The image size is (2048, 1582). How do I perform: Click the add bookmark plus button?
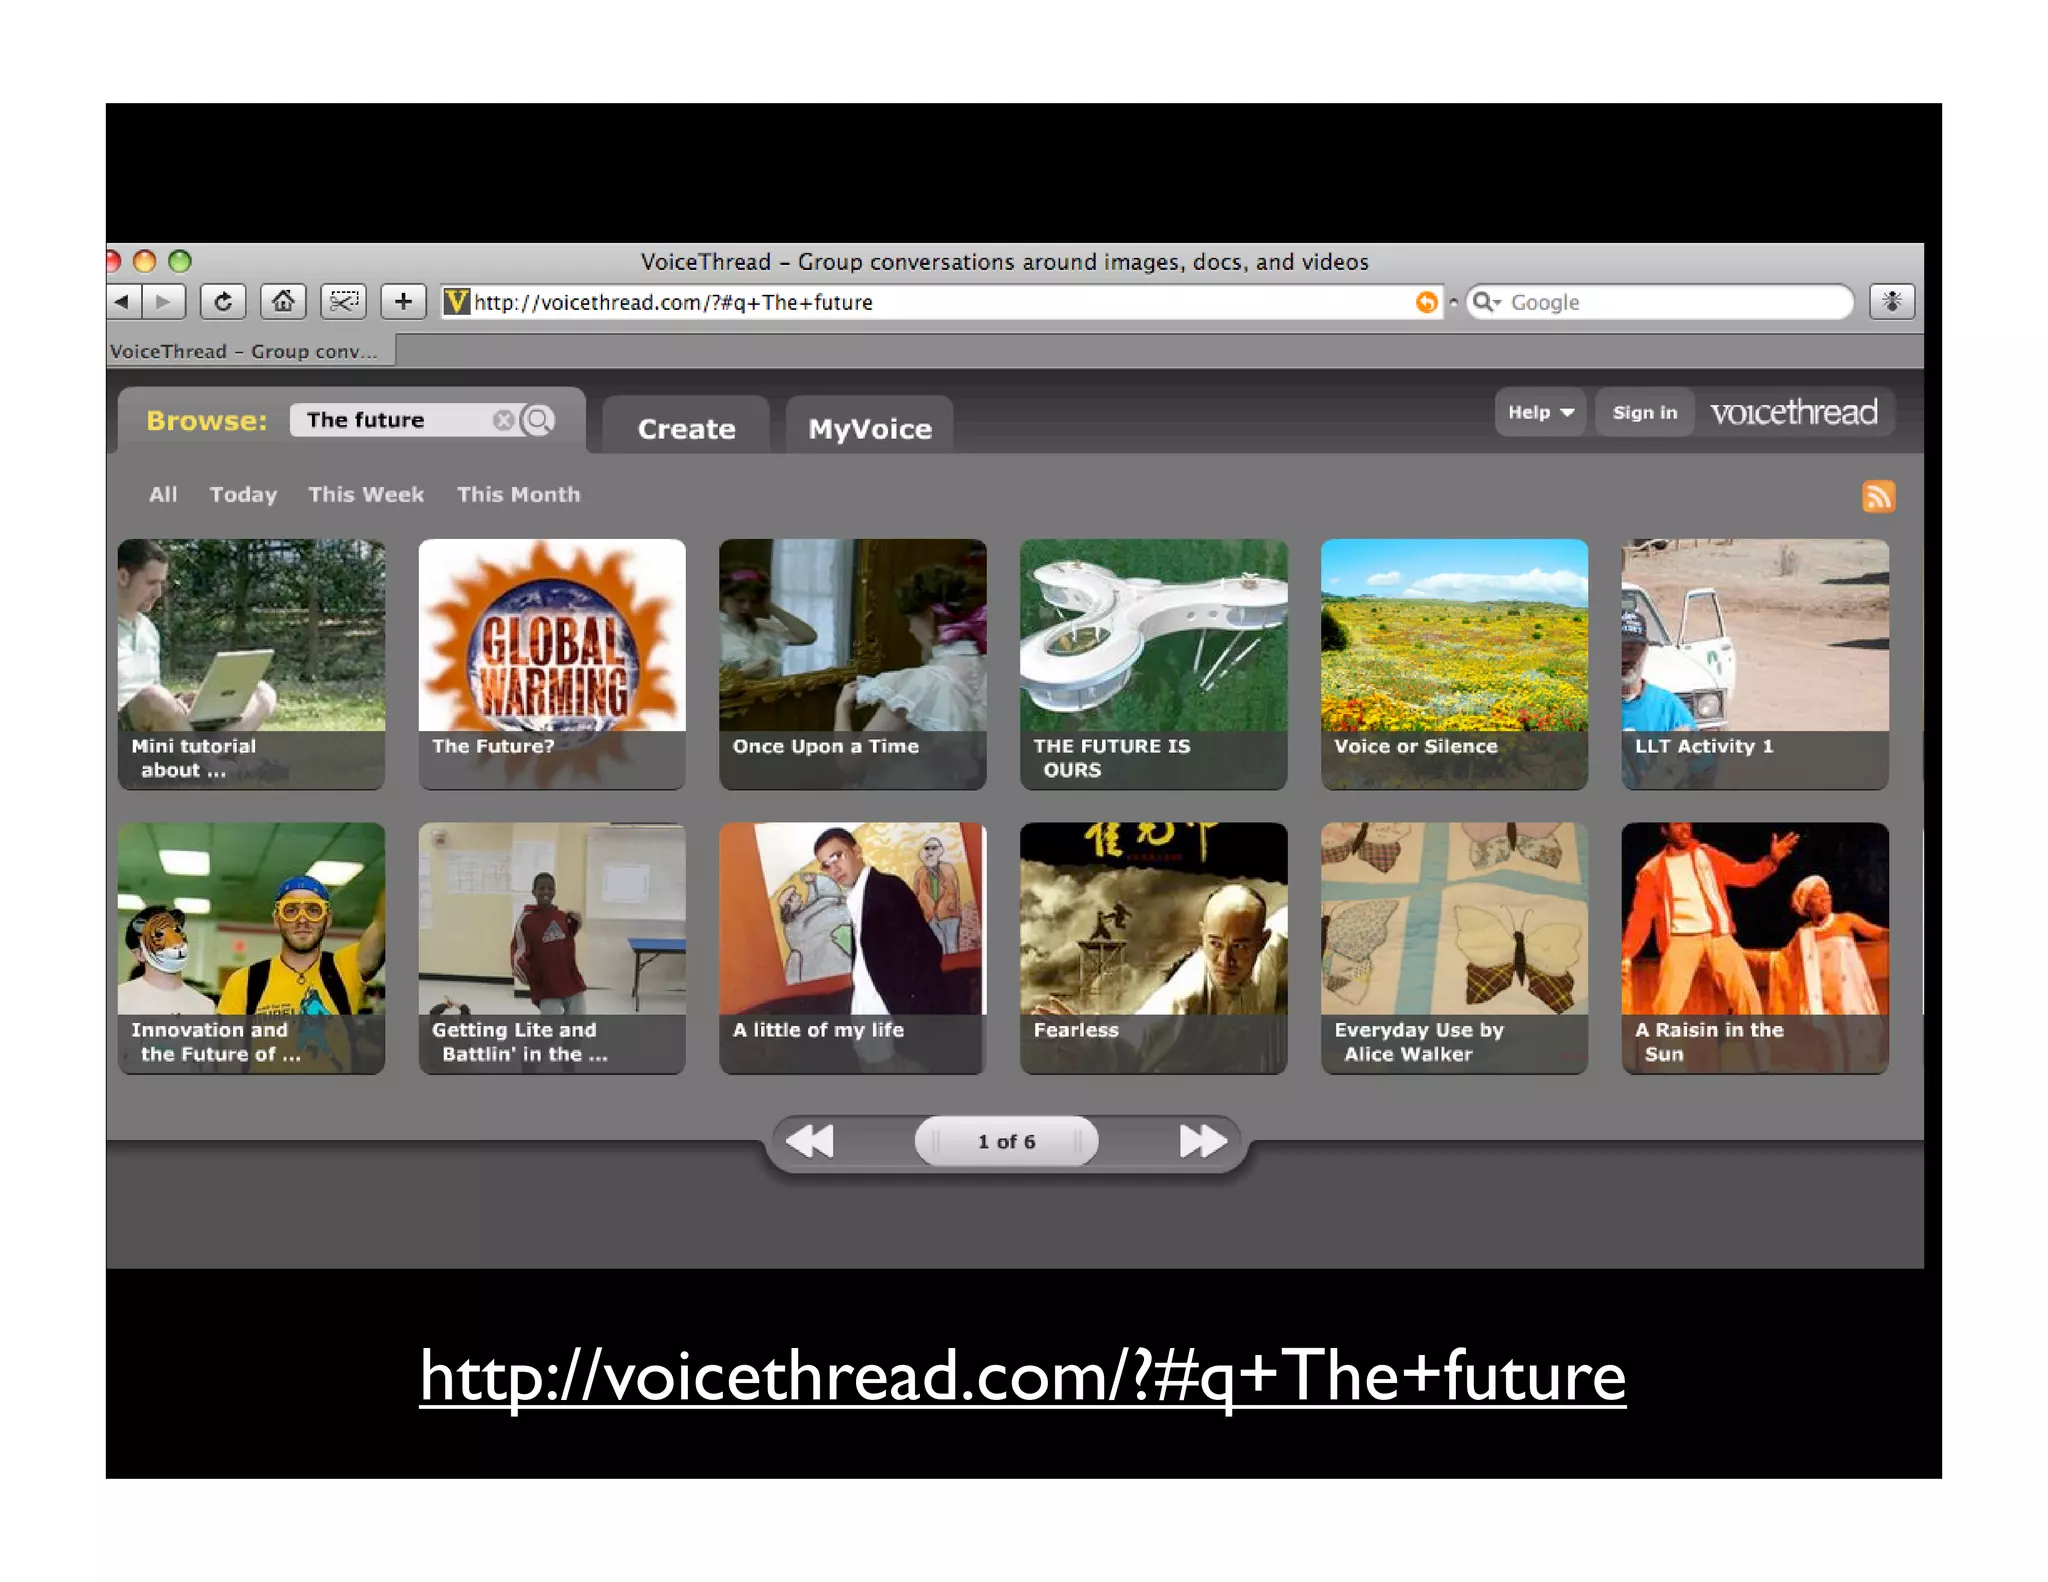tap(403, 302)
